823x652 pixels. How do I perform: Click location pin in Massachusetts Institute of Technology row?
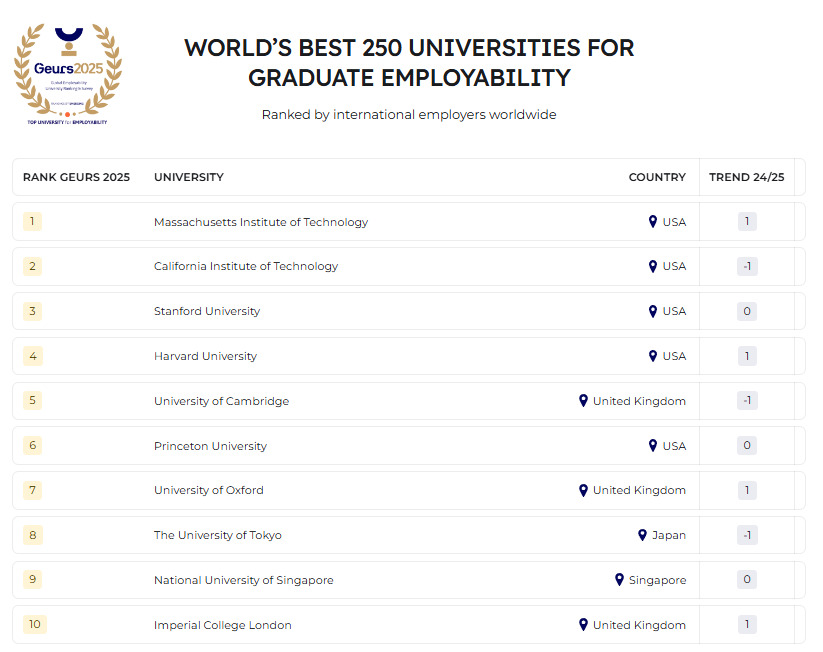653,222
